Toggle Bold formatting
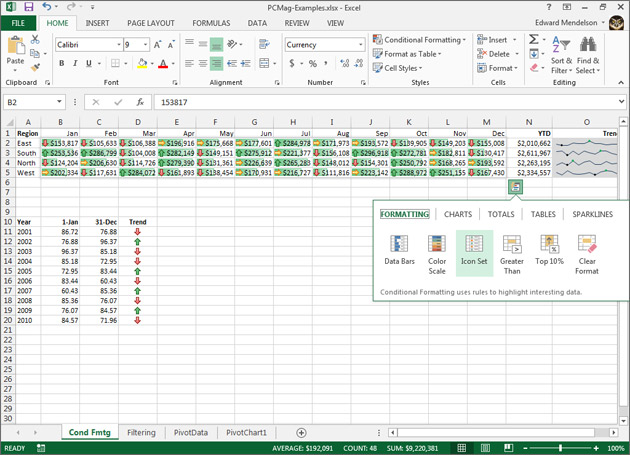 (62, 64)
